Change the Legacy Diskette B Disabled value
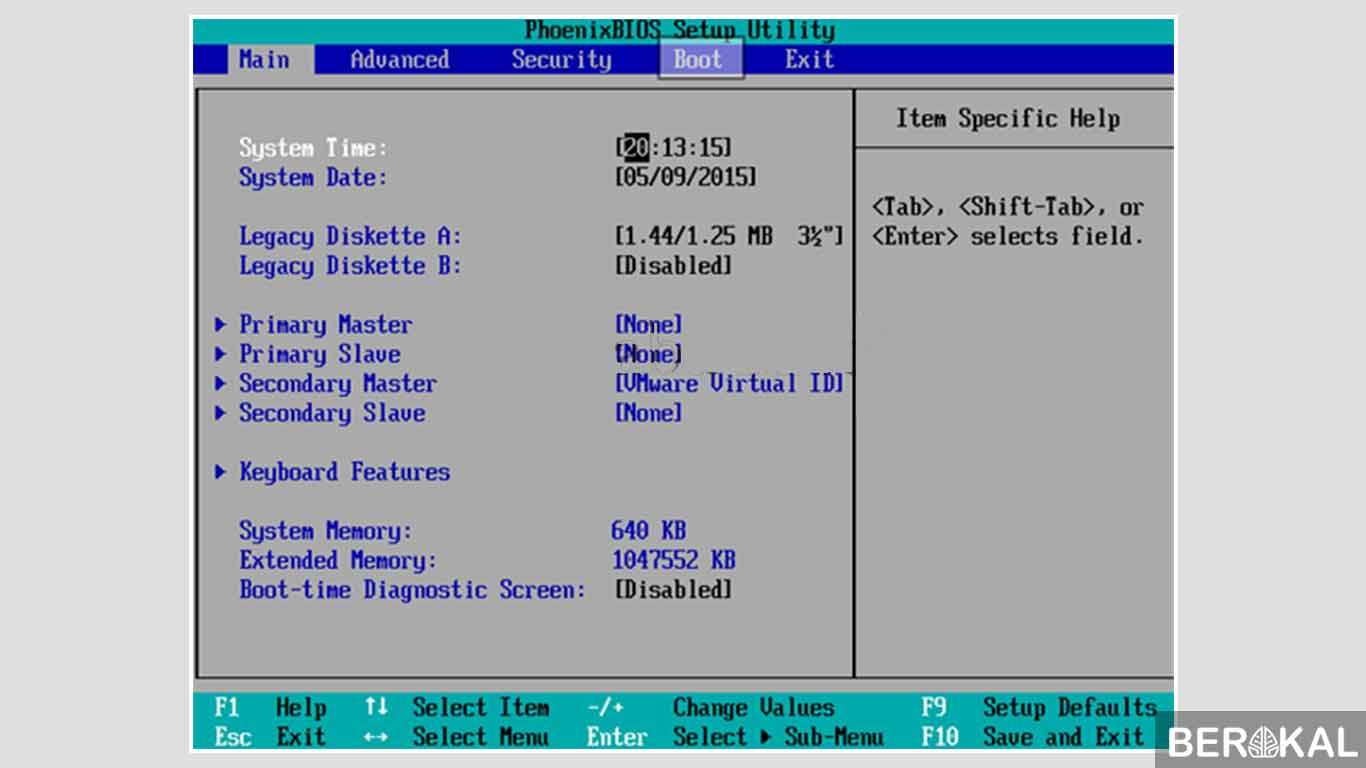Screen dimensions: 1366x768 (x=673, y=266)
